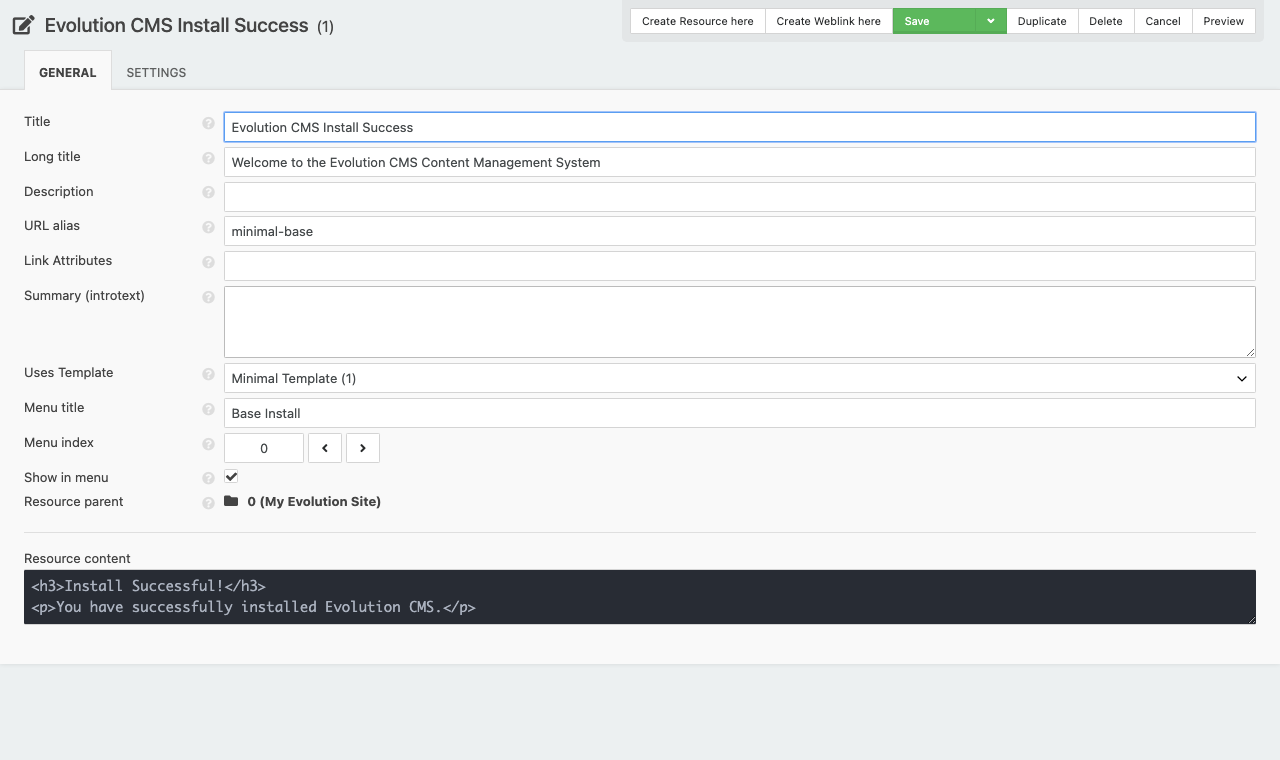Increase Menu index with right arrow

[363, 448]
